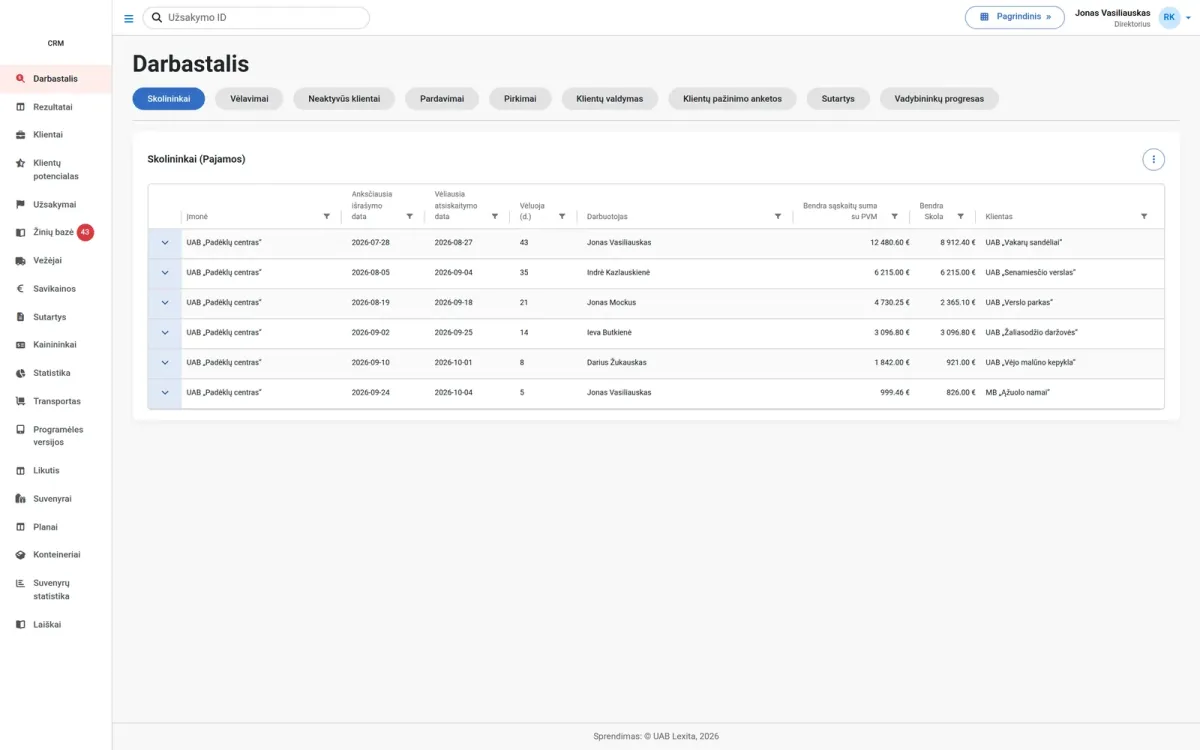
Task: Switch to Vadybininkų progresas tab
Action: click(x=939, y=99)
